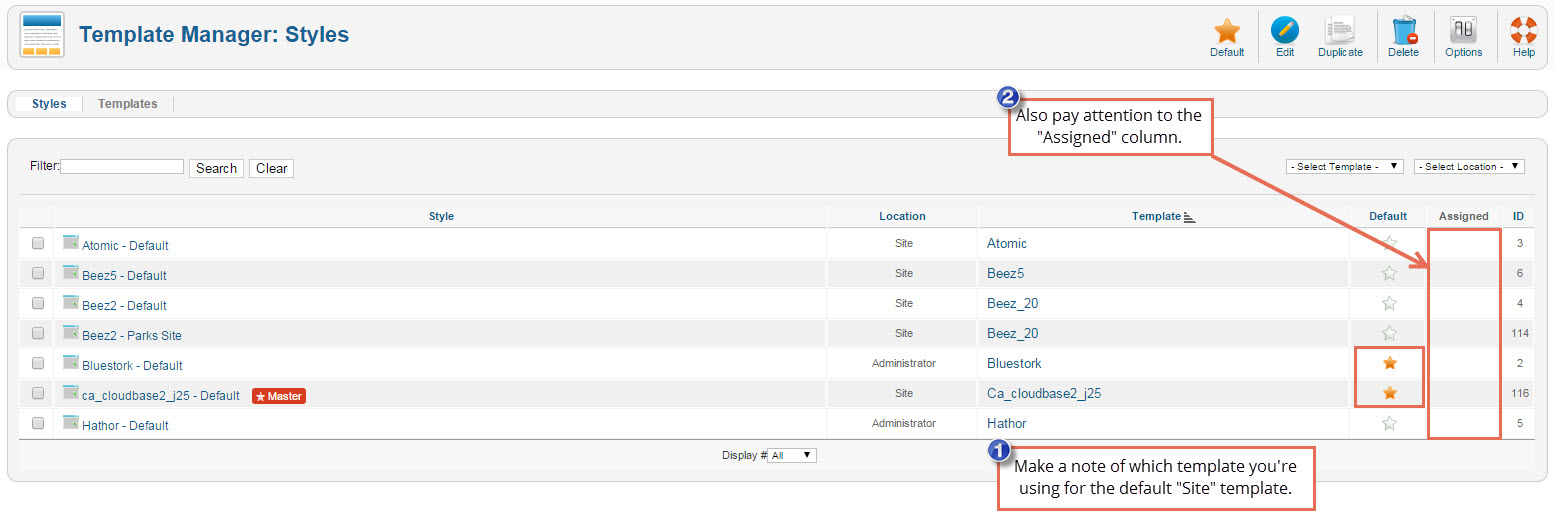The height and width of the screenshot is (523, 1554).
Task: Sort by Style column header
Action: (x=441, y=216)
